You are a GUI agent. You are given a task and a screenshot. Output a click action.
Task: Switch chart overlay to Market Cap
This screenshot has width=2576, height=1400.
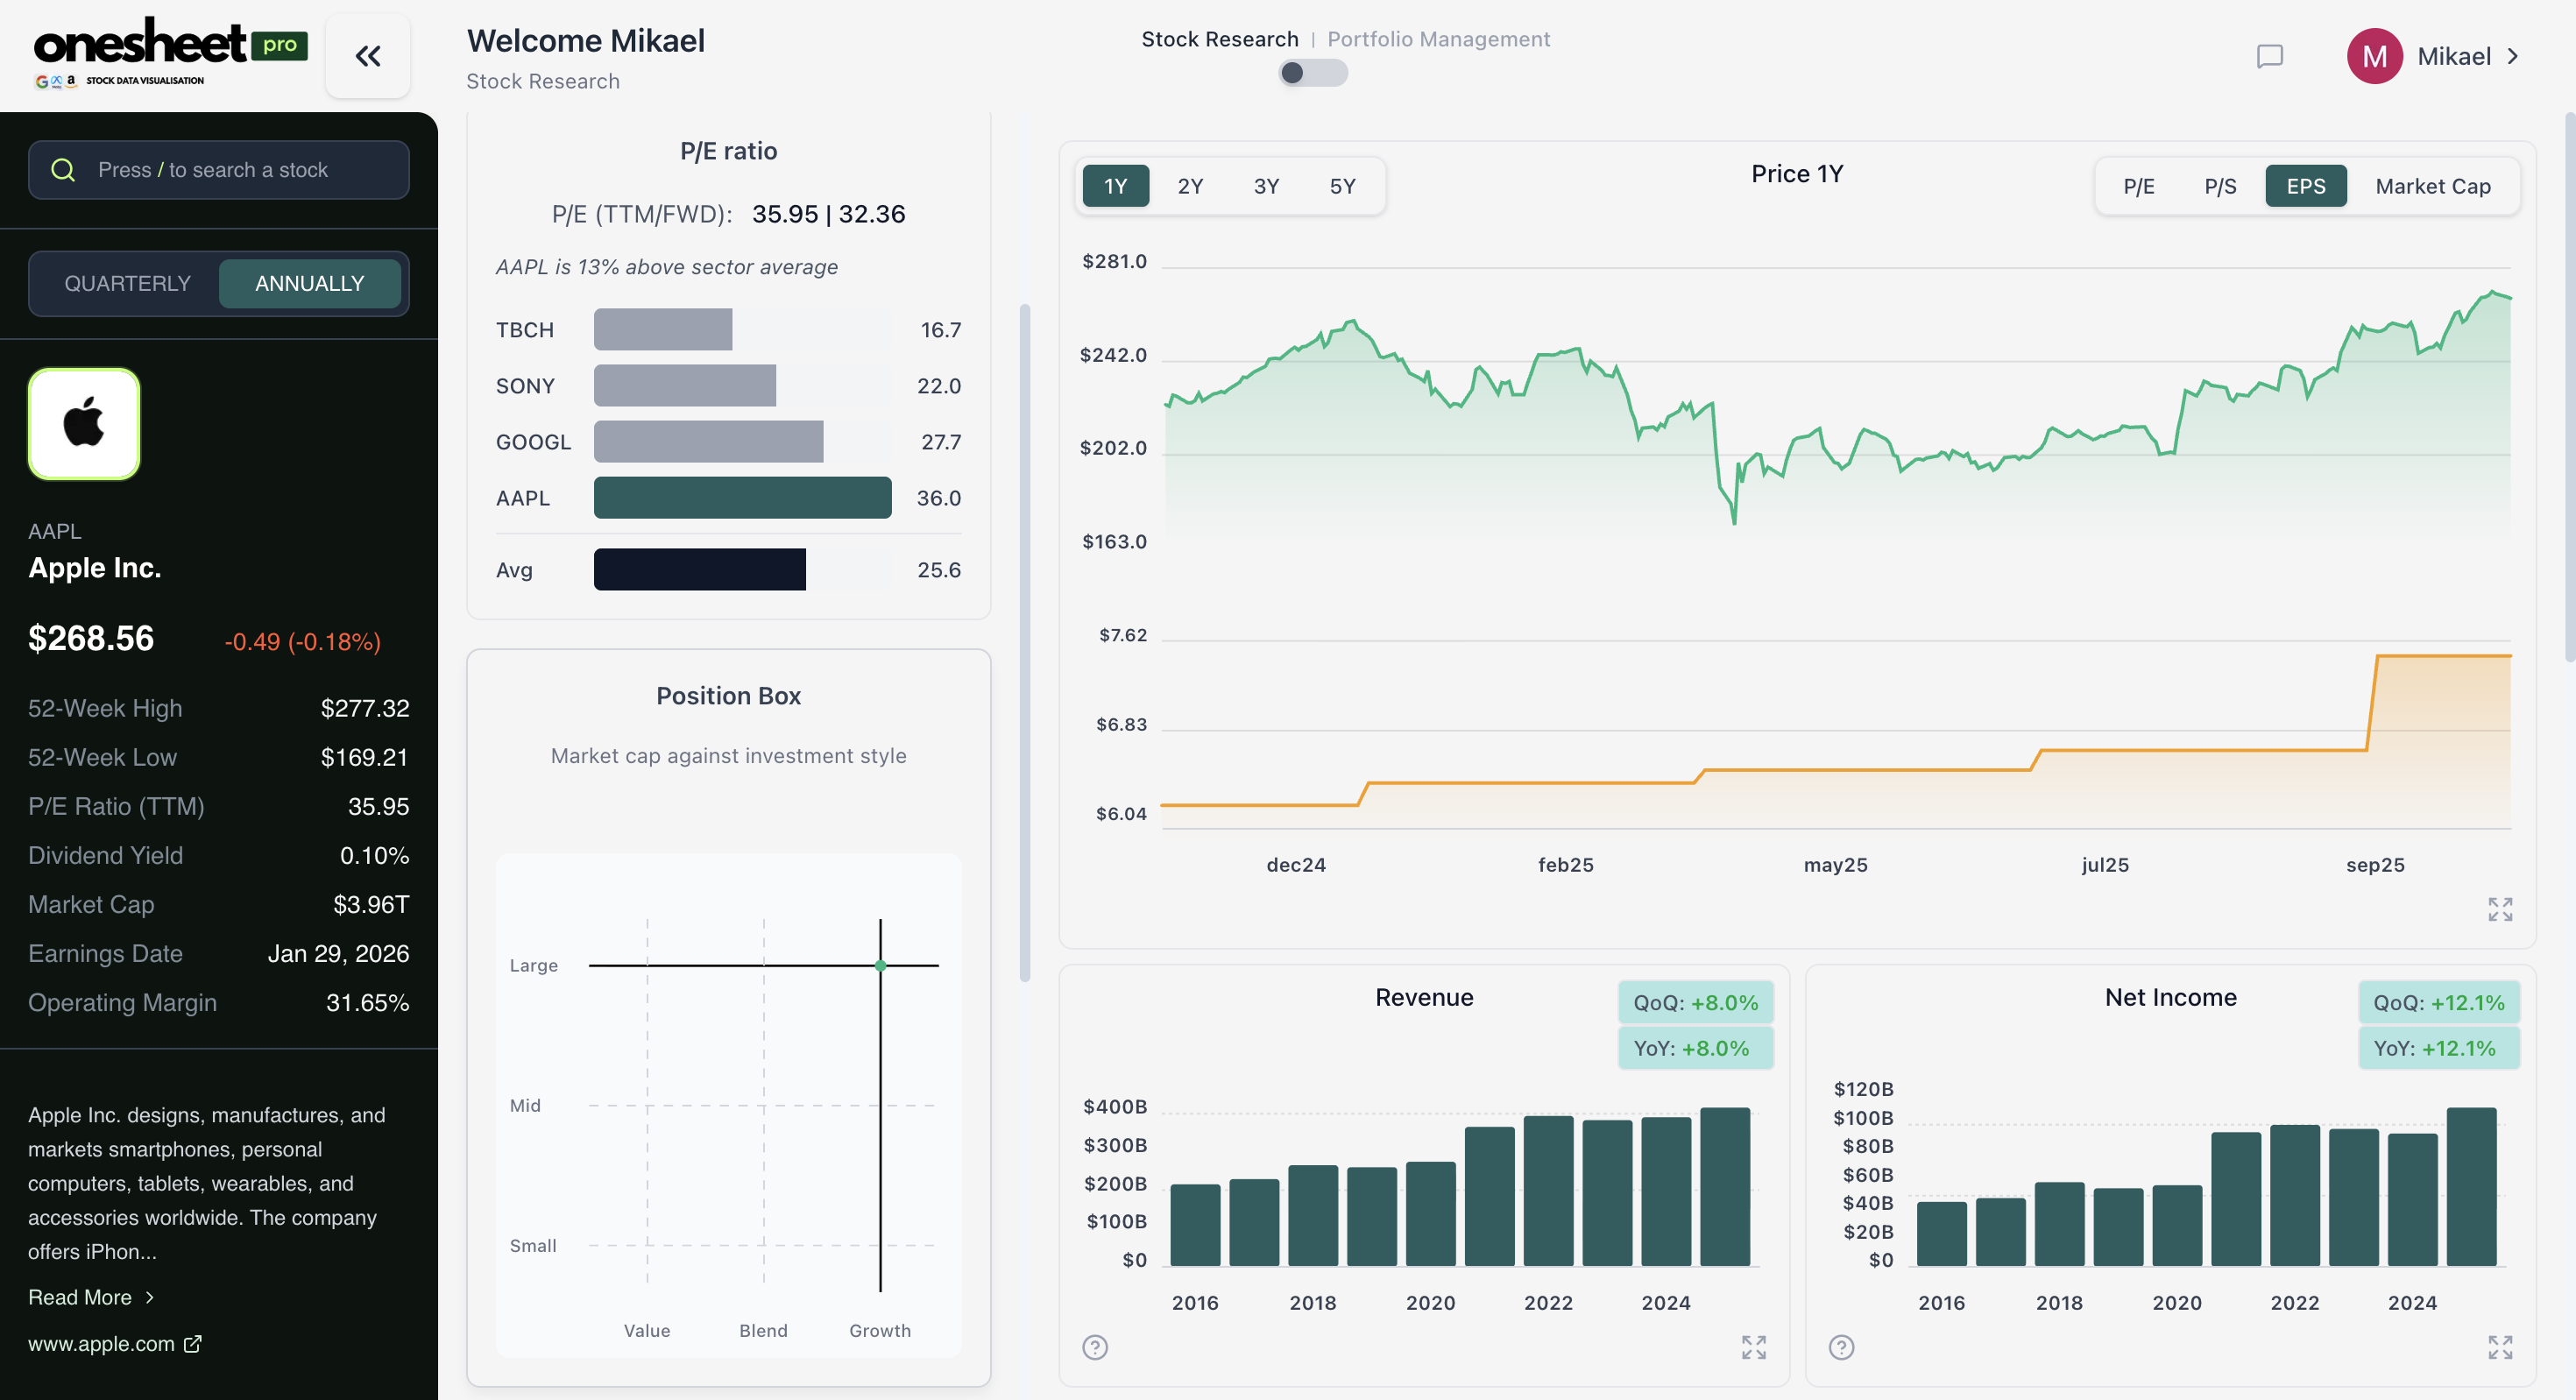(x=2432, y=186)
